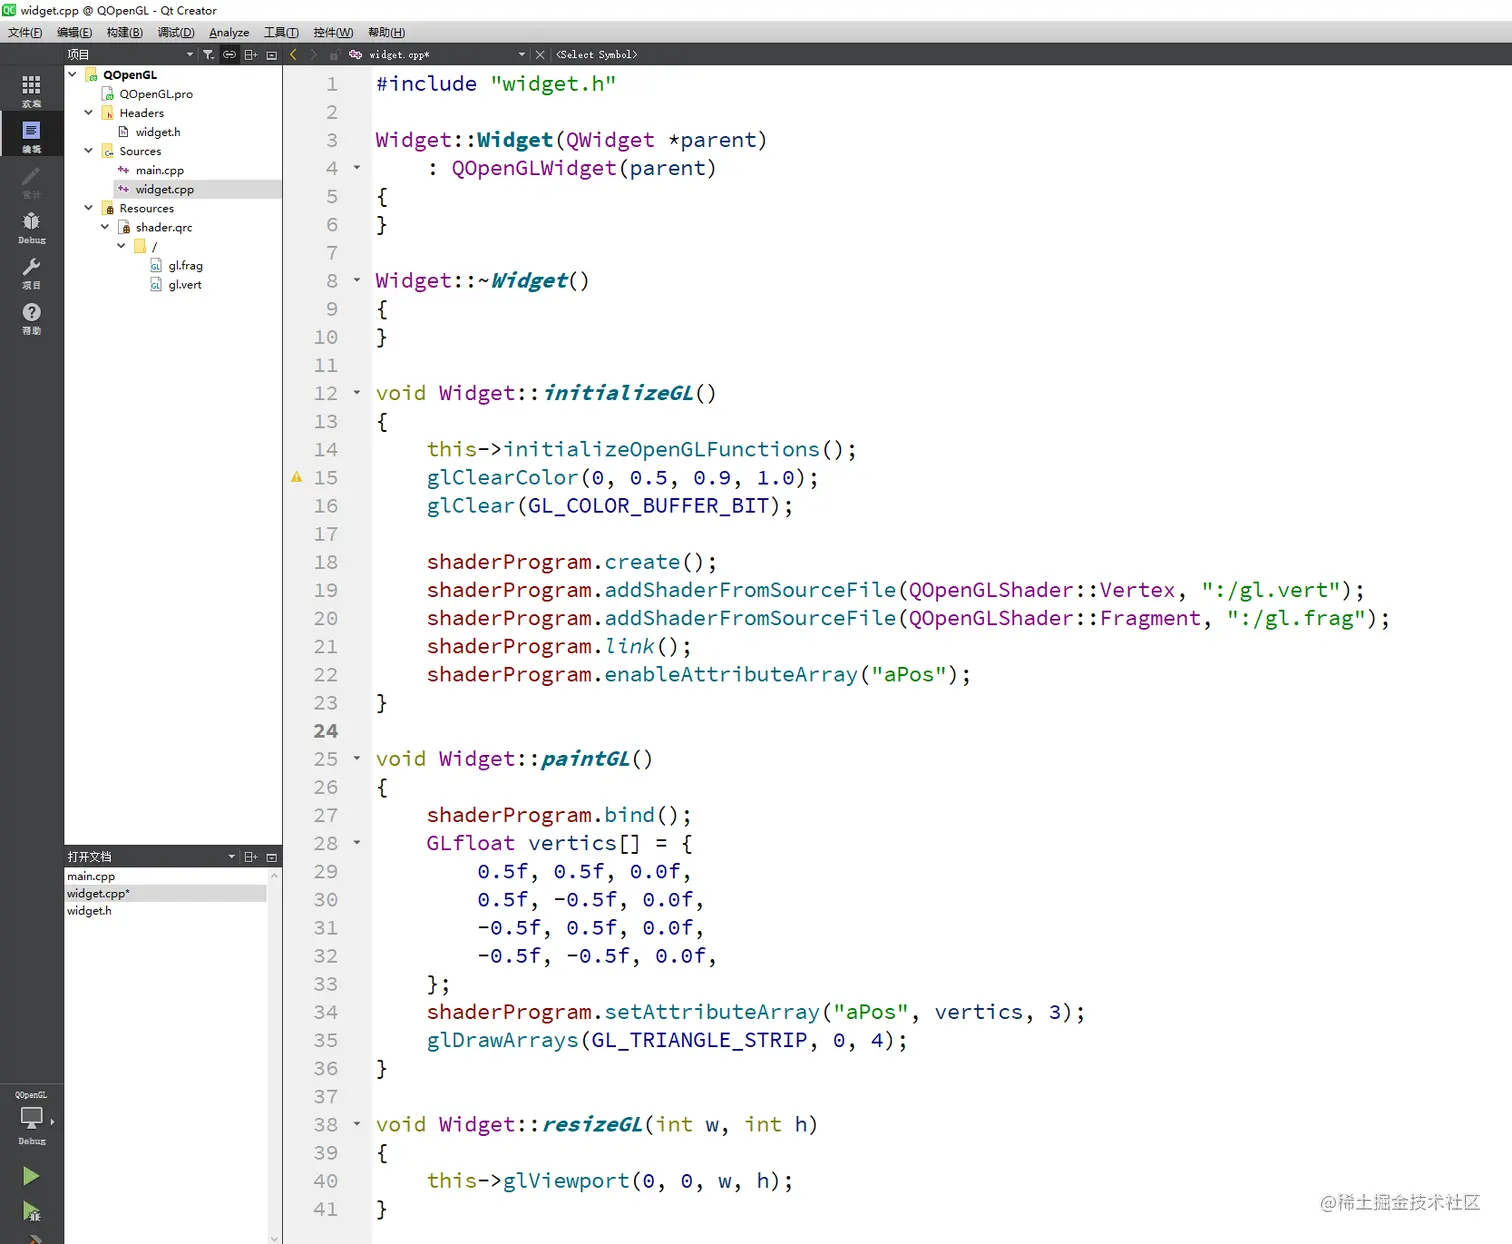This screenshot has width=1512, height=1244.
Task: Toggle synchronize with editor link icon
Action: click(229, 55)
